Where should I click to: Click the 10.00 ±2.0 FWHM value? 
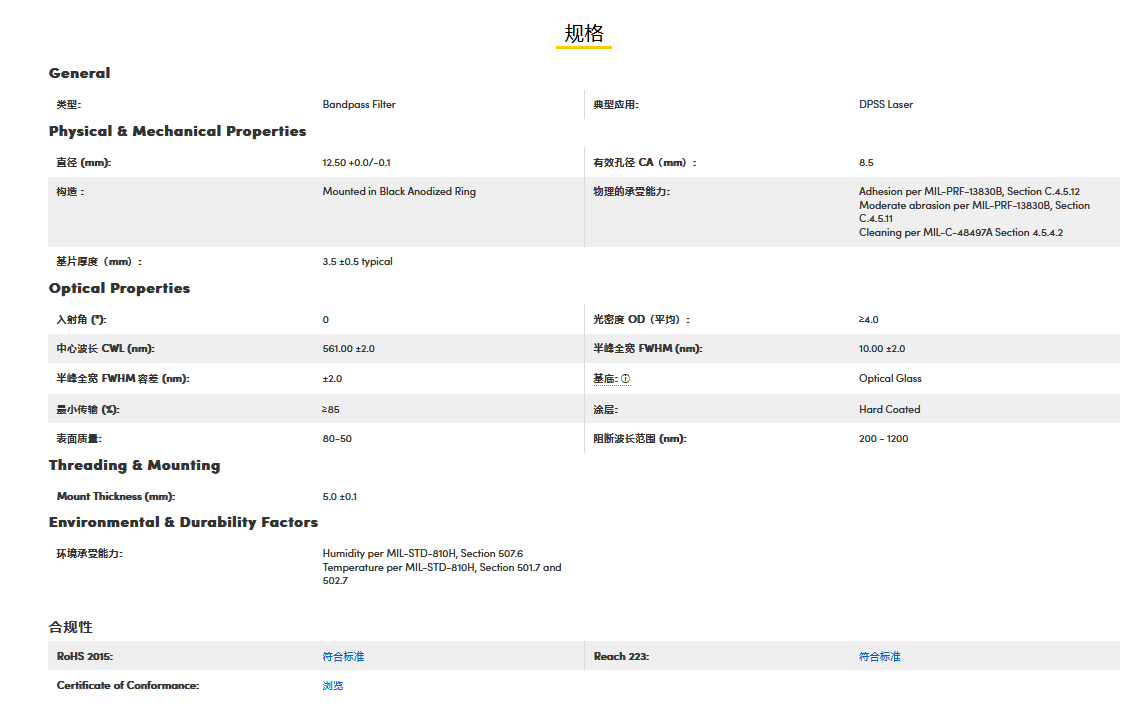pos(882,349)
